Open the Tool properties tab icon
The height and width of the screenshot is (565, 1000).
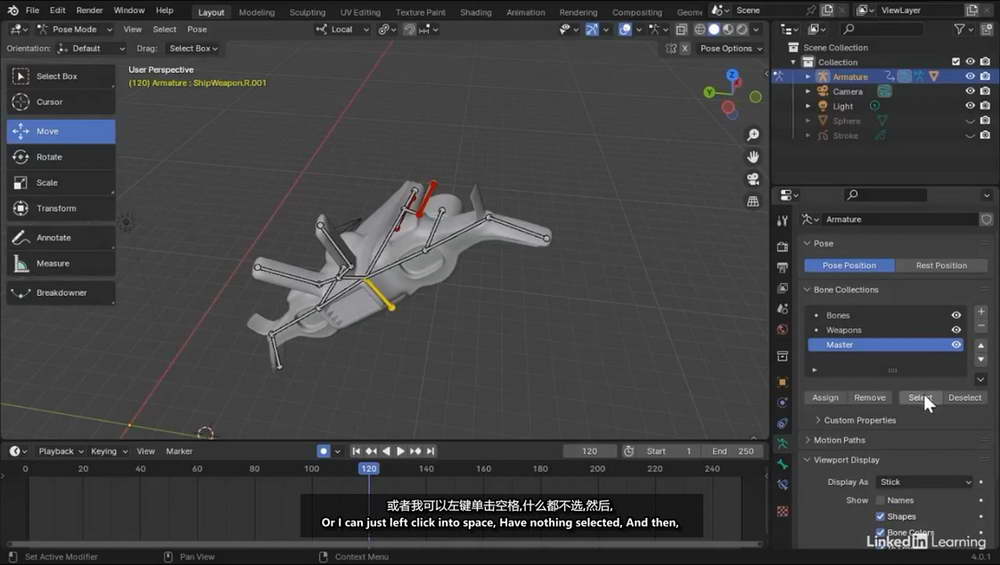pyautogui.click(x=783, y=221)
